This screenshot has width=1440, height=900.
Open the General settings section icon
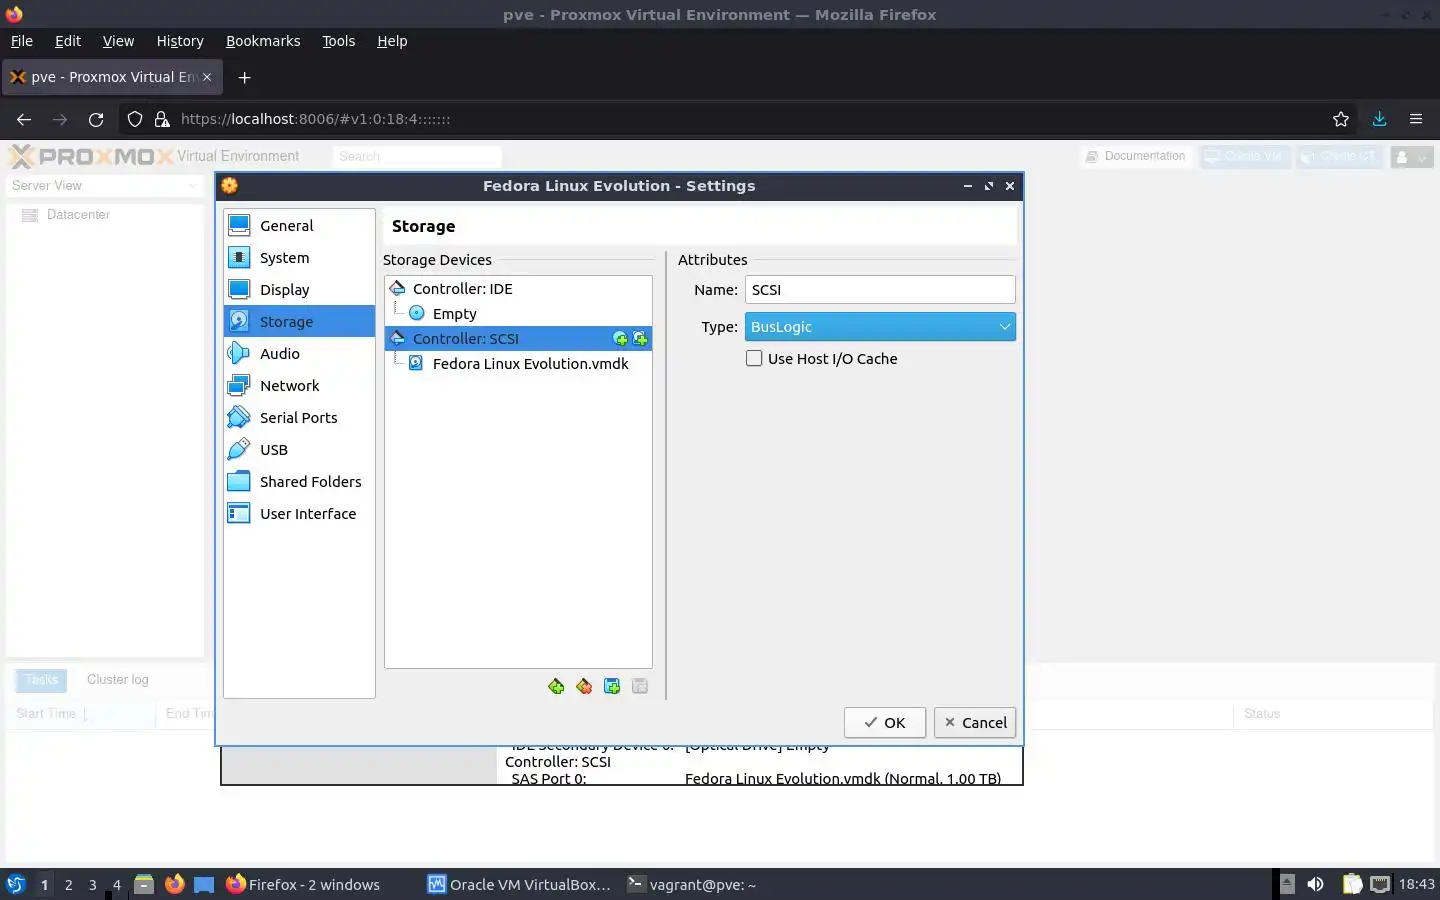(x=239, y=225)
